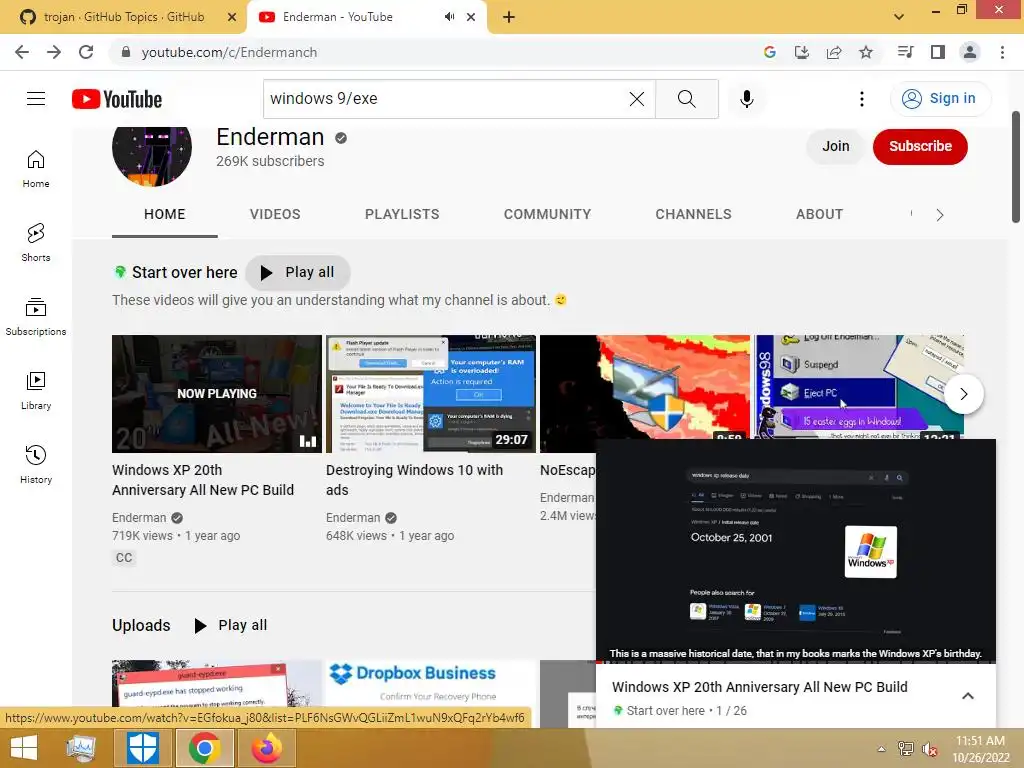Open History in the sidebar
Viewport: 1024px width, 768px height.
36,464
